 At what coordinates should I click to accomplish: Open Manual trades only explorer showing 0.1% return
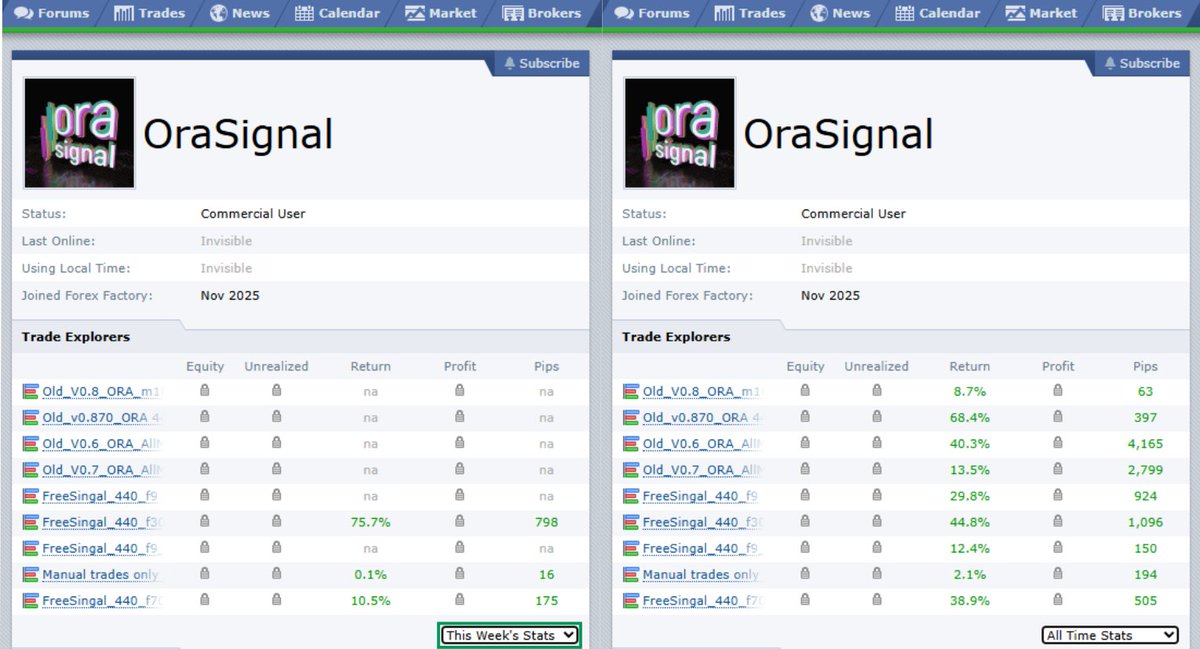coord(101,574)
